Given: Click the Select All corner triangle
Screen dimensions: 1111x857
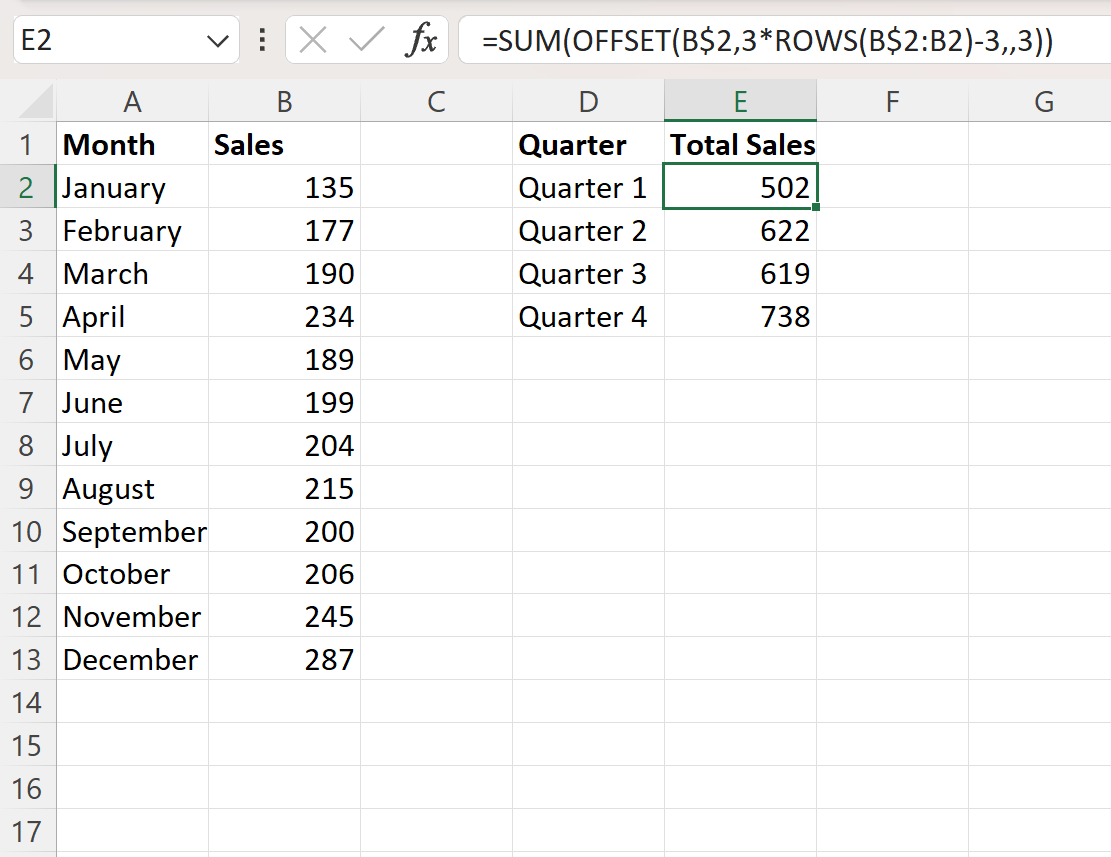Looking at the screenshot, I should pyautogui.click(x=35, y=102).
